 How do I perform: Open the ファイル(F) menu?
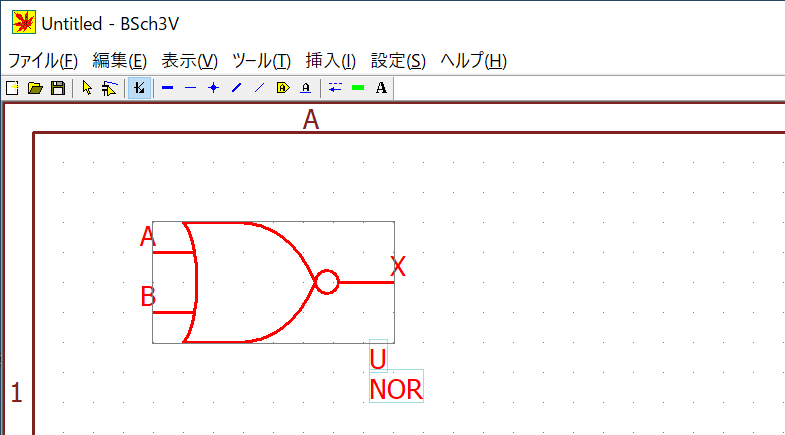pos(43,61)
